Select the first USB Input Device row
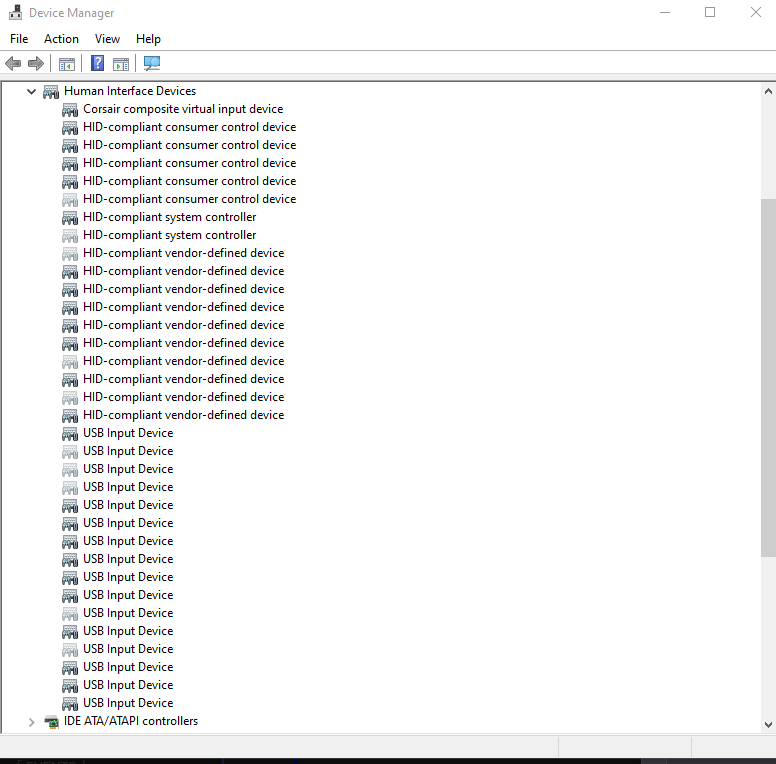Image resolution: width=776 pixels, height=764 pixels. pos(128,433)
